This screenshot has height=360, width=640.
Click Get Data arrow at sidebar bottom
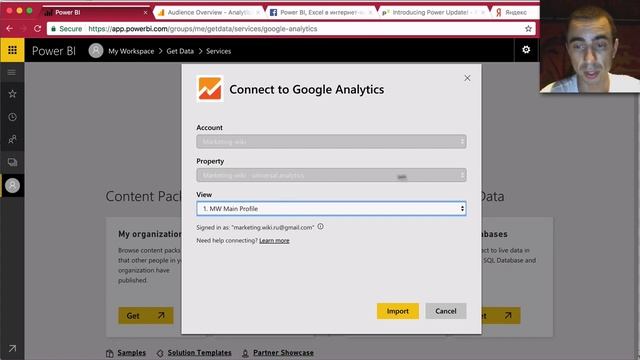pos(12,349)
